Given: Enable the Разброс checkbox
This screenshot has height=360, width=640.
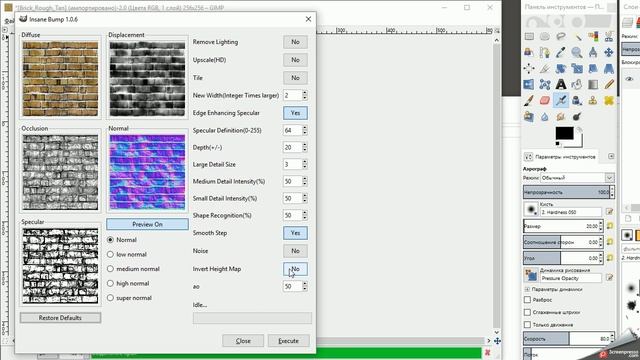Looking at the screenshot, I should point(527,300).
